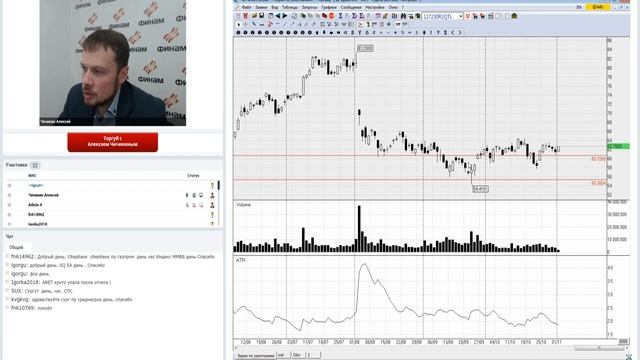Click the red Торгуй с Алексеем Чичикиным button
Image resolution: width=640 pixels, height=360 pixels.
[x=113, y=142]
